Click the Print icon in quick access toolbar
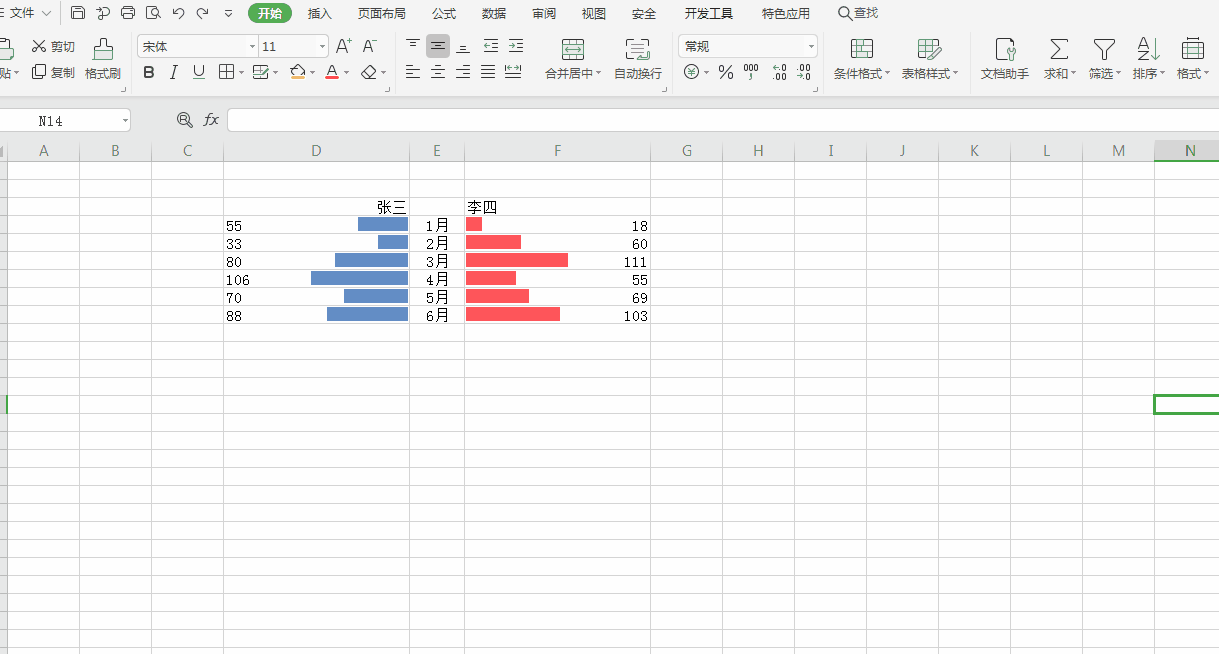 pos(128,13)
